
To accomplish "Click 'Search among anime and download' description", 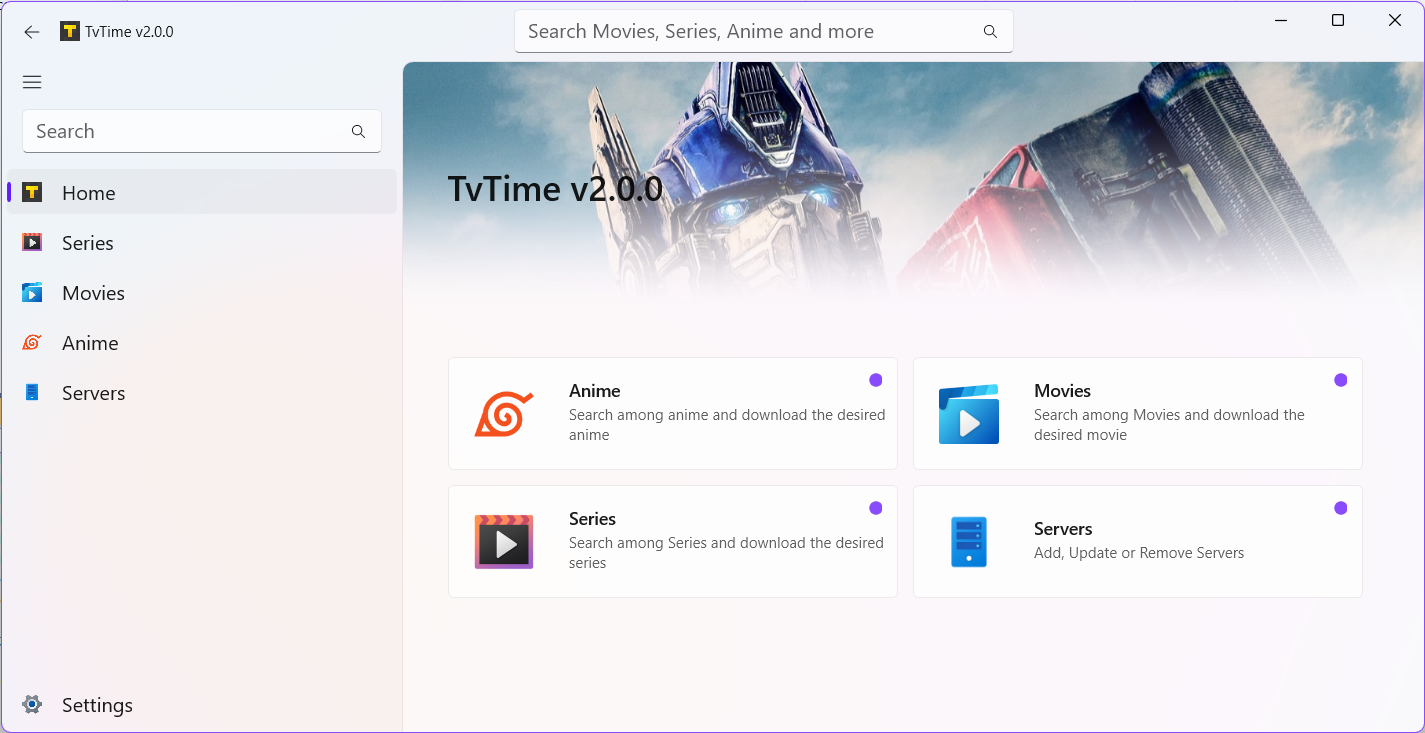I will pos(727,425).
